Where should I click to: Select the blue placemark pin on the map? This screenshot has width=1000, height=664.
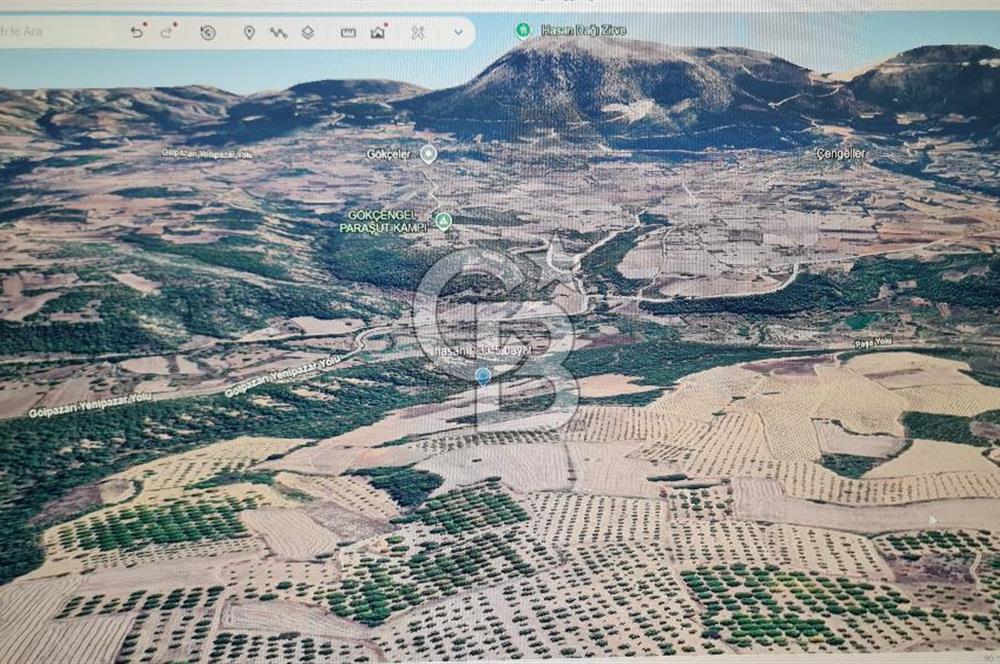[483, 376]
